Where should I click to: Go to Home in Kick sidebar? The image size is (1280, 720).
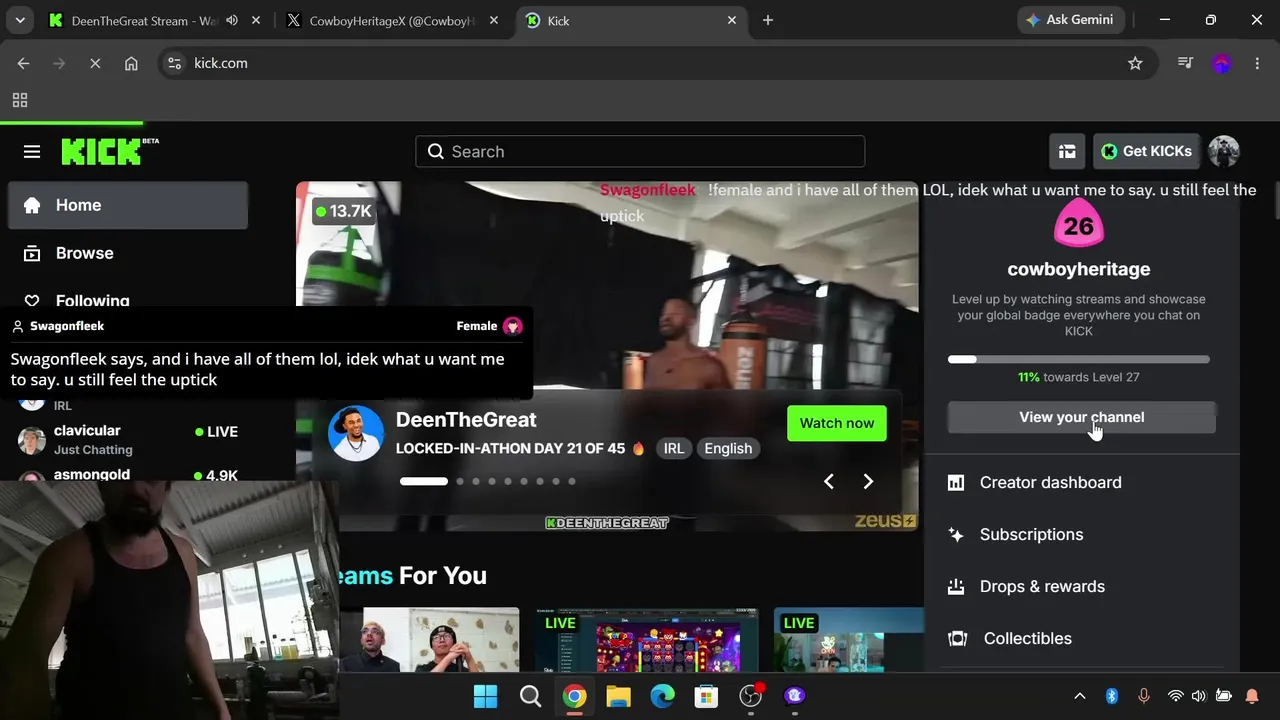128,205
